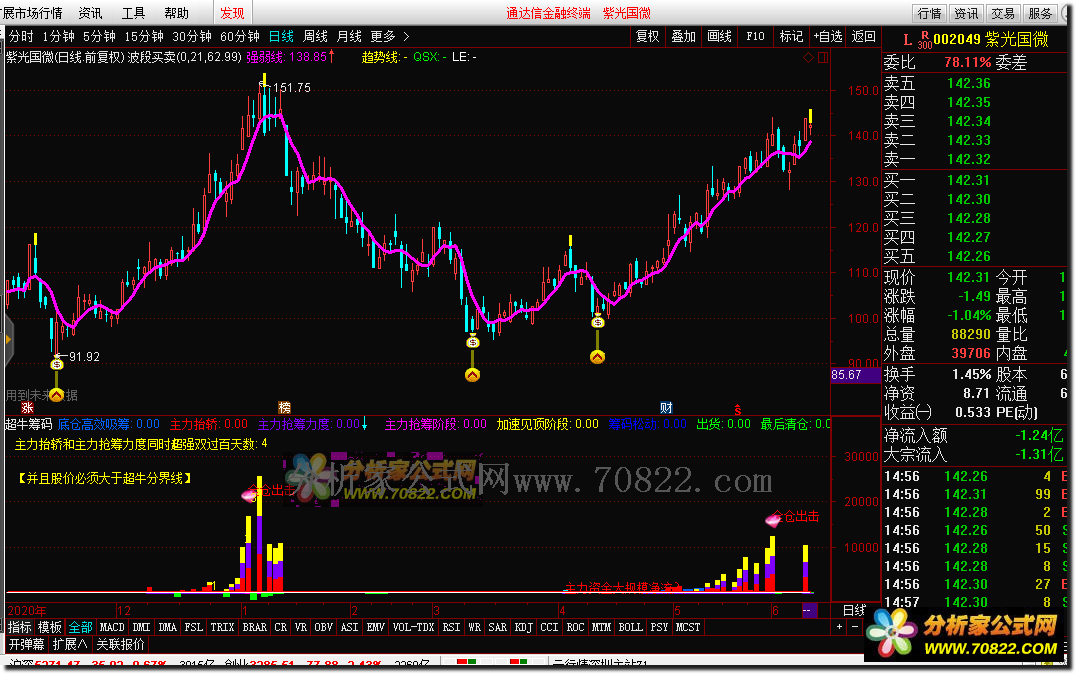
Task: Switch indicator to VOL-TDX
Action: pos(413,627)
